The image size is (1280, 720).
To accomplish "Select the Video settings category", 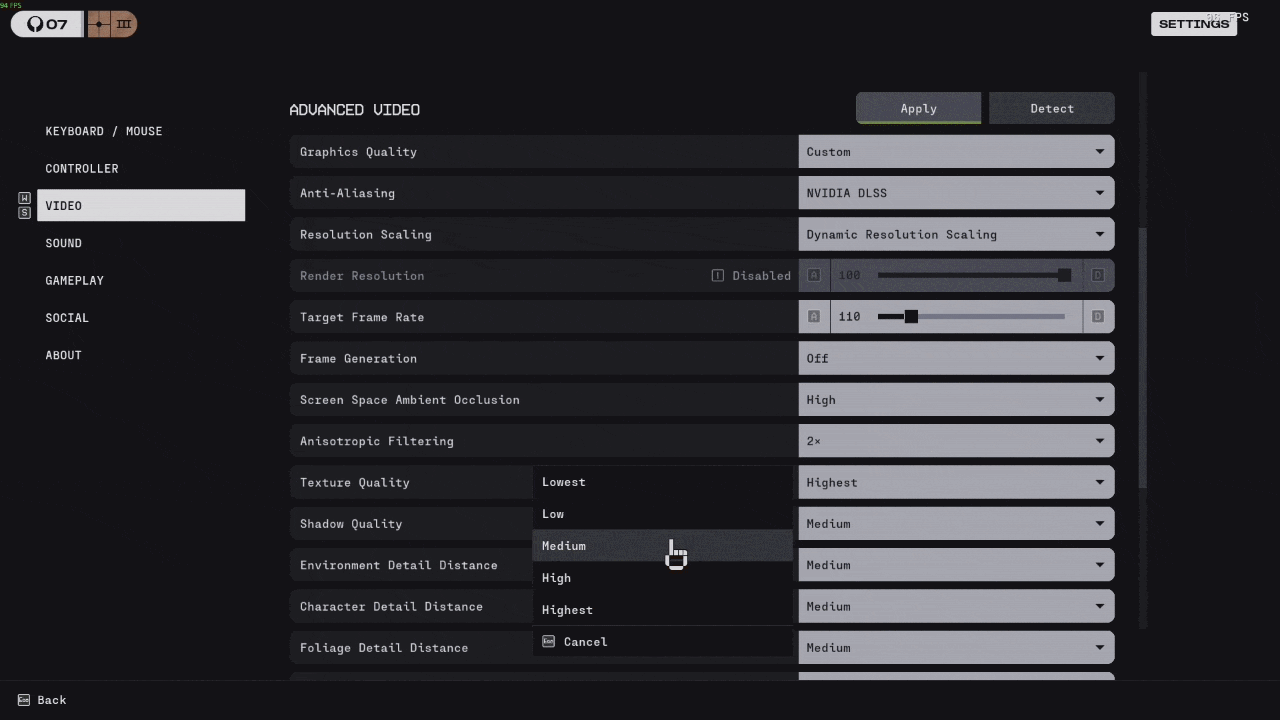I will point(141,205).
